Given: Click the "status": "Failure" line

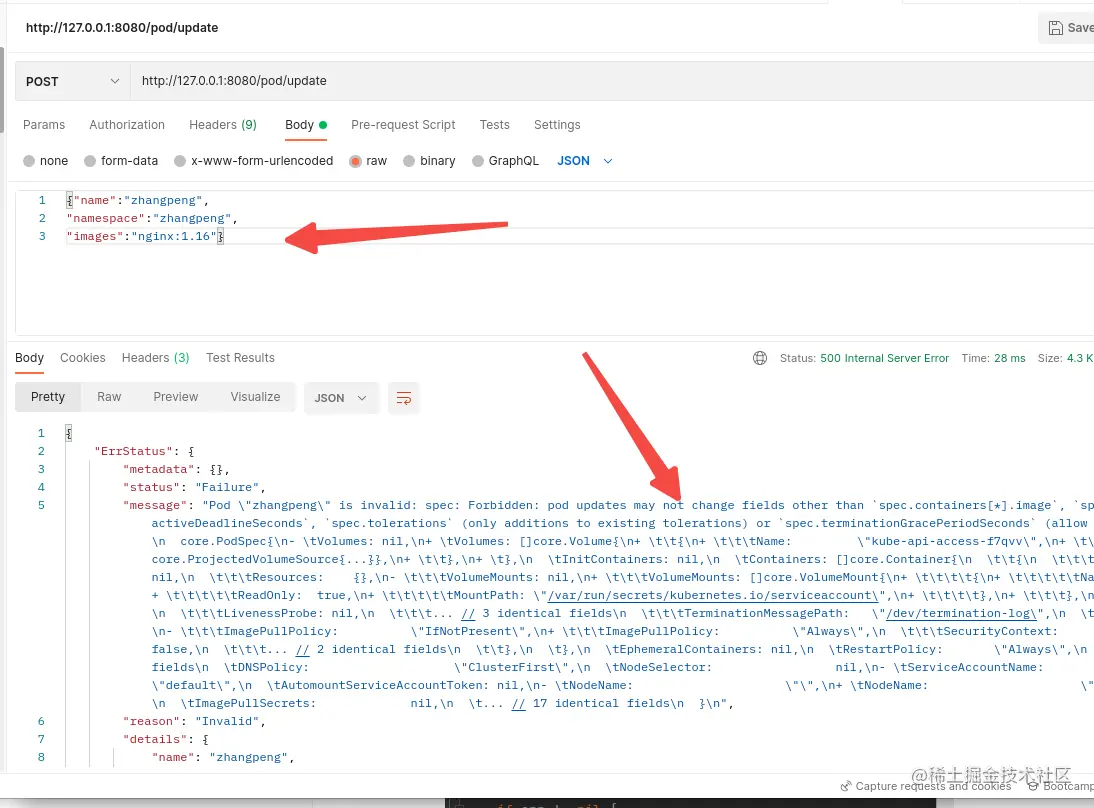Looking at the screenshot, I should click(x=195, y=487).
